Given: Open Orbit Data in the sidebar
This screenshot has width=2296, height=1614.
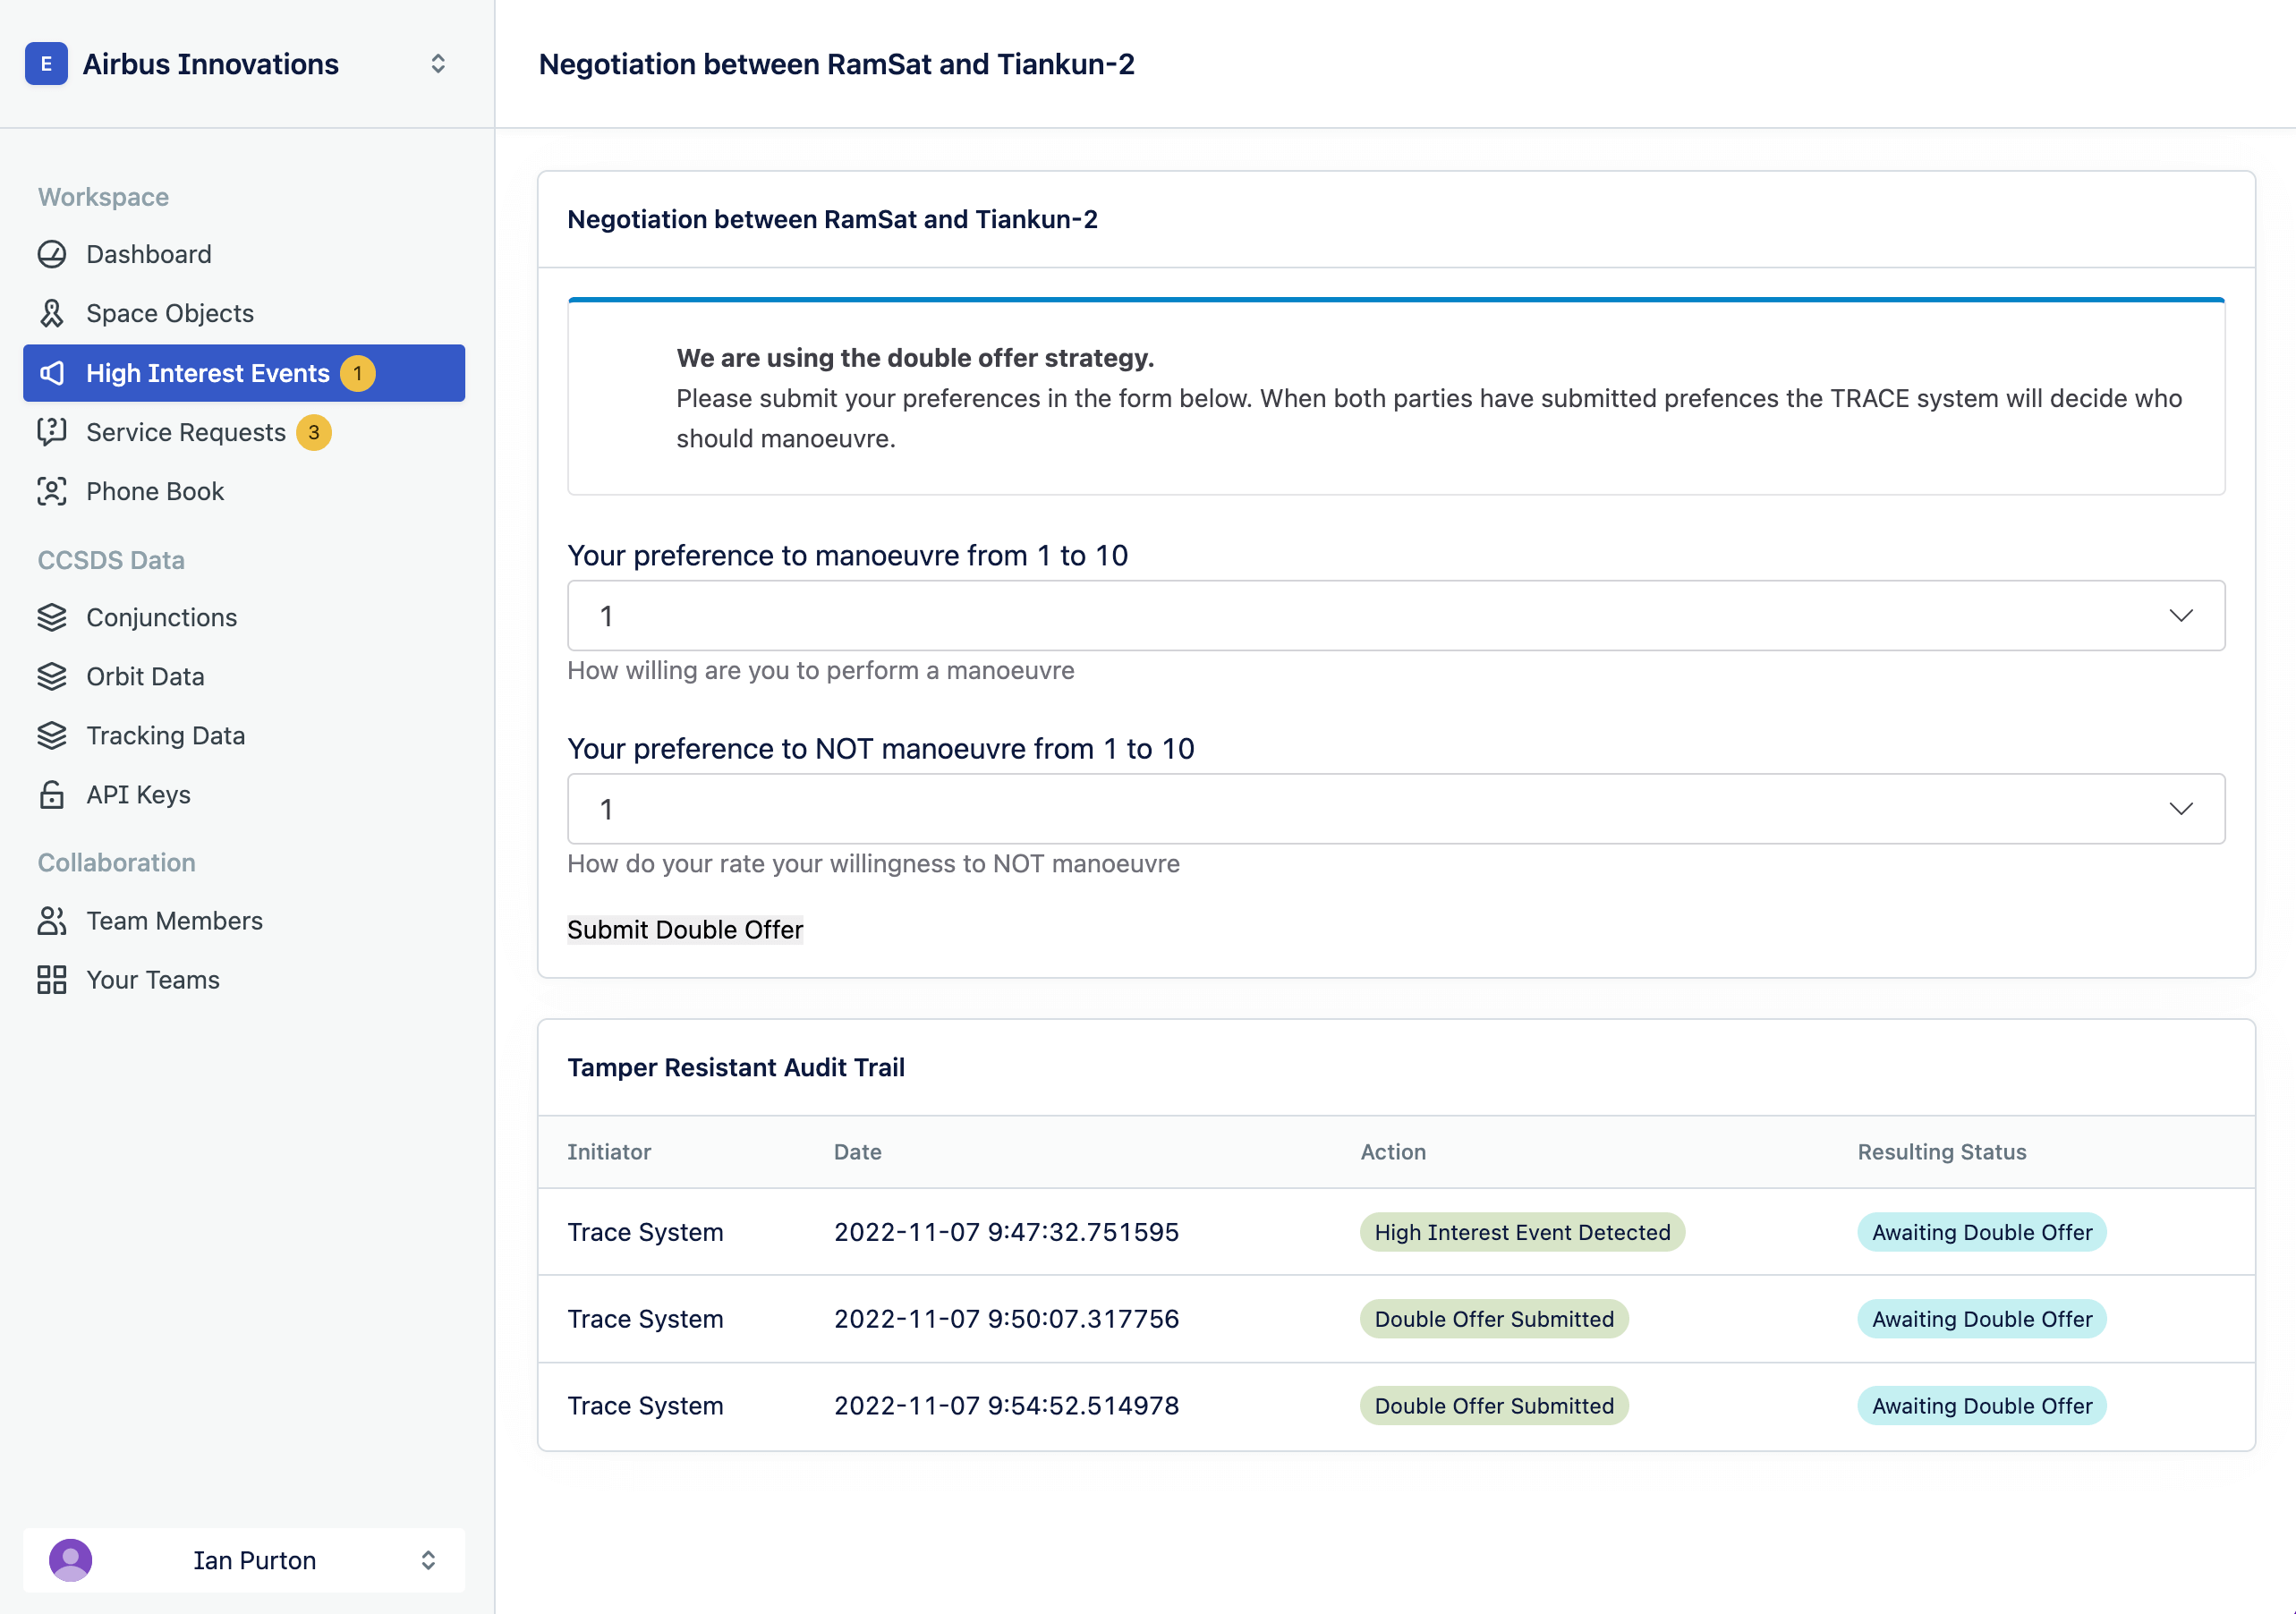Looking at the screenshot, I should point(145,677).
